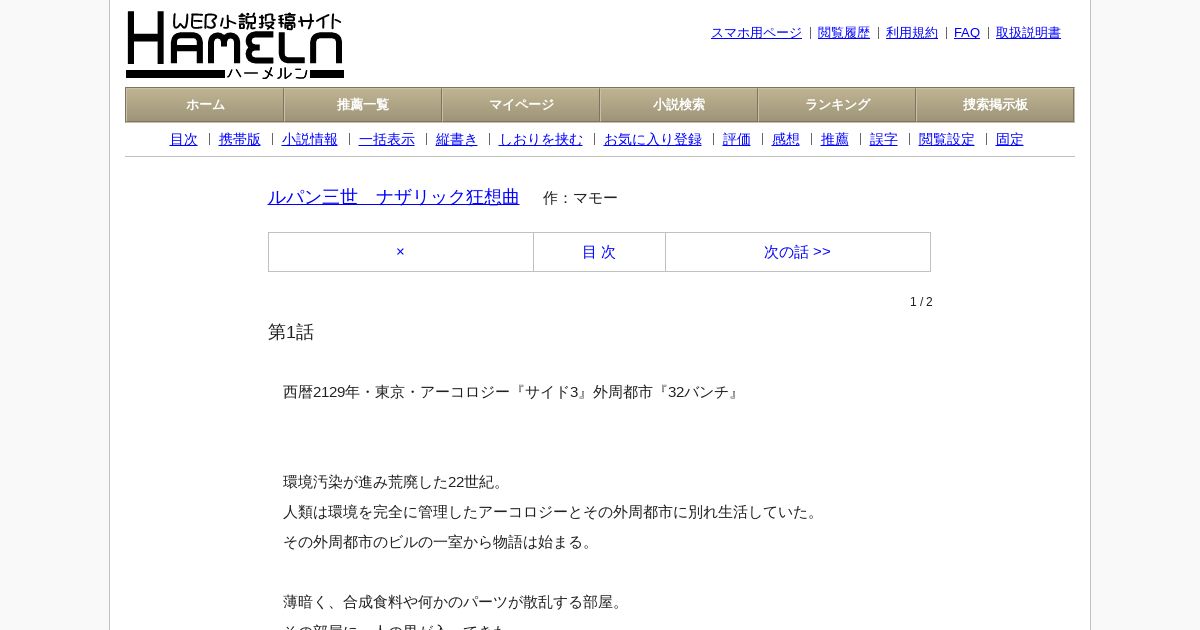Click the line starting 人類は環境を完全に管理した
1200x630 pixels.
(x=553, y=512)
